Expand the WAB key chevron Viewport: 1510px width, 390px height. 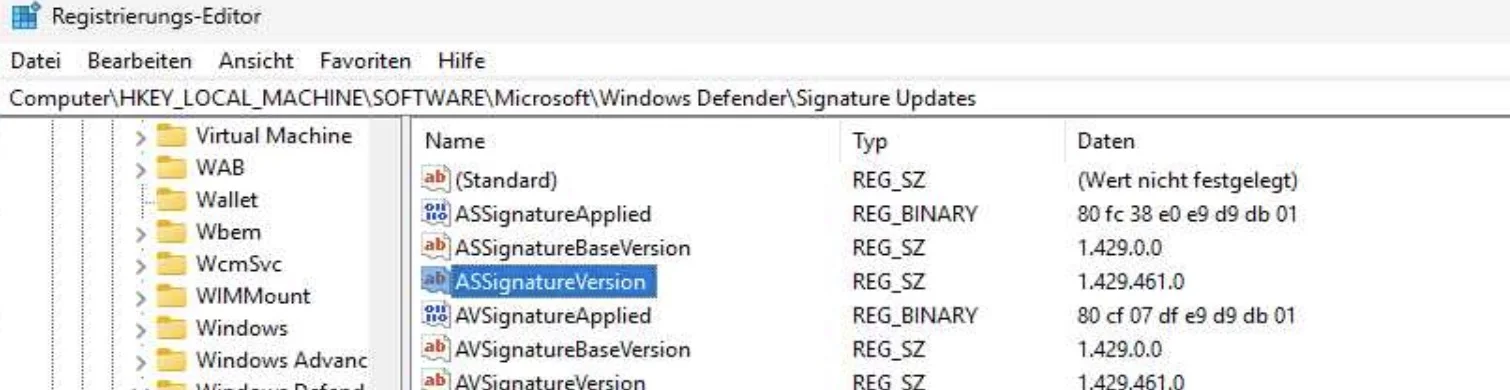click(142, 169)
